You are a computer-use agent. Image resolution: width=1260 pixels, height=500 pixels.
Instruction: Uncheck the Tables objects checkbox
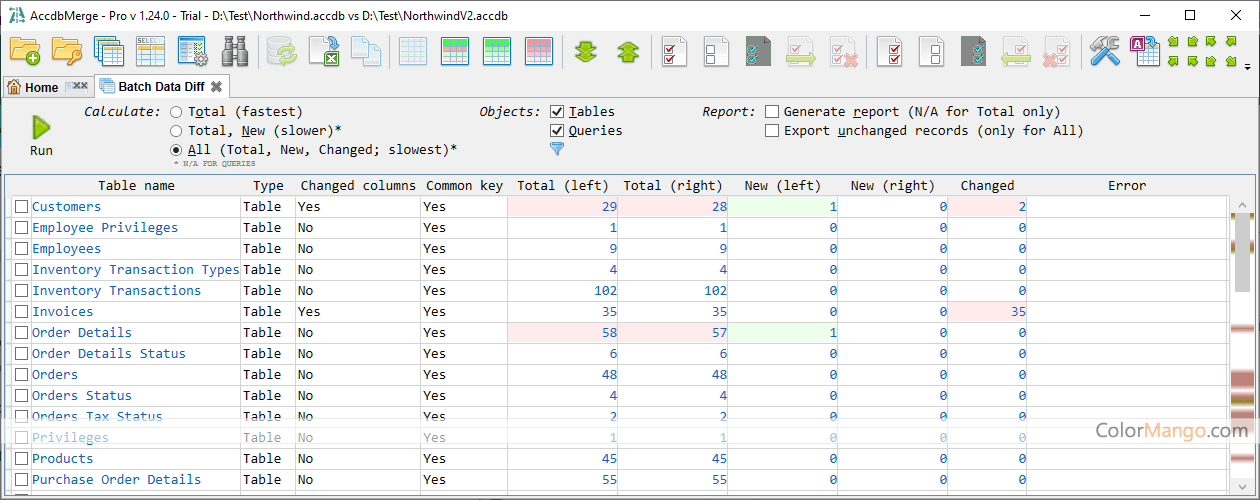click(x=557, y=112)
